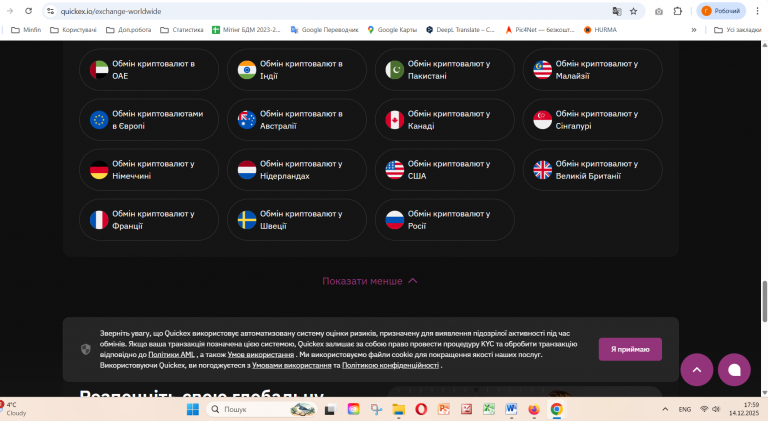Open Політикою конфіденційності link
The image size is (768, 421).
click(x=390, y=365)
